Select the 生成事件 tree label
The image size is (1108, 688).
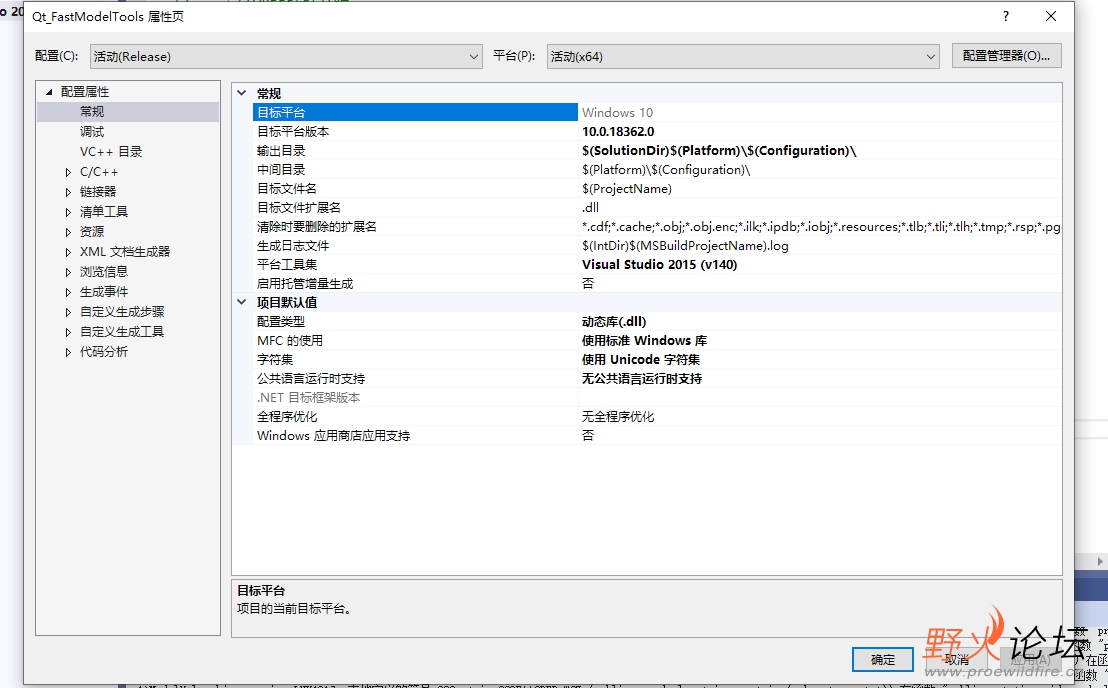(x=104, y=291)
